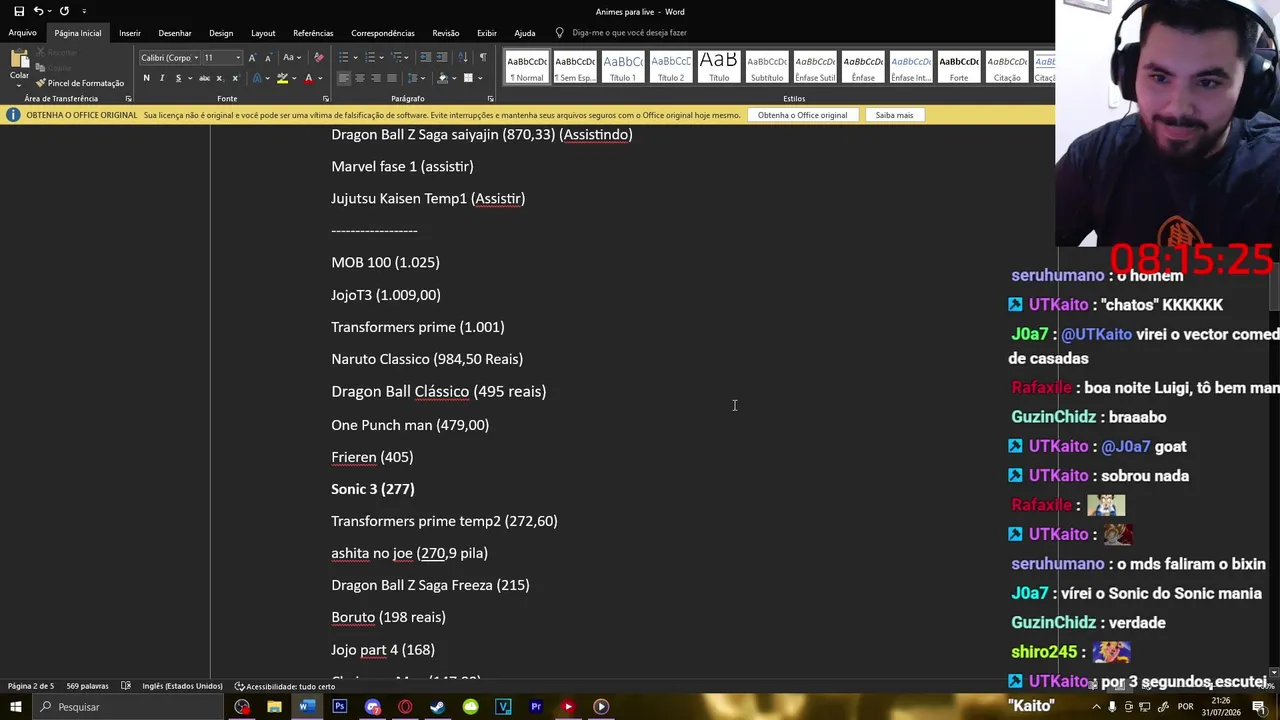The height and width of the screenshot is (720, 1280).
Task: Increase paragraph indent
Action: [x=442, y=57]
